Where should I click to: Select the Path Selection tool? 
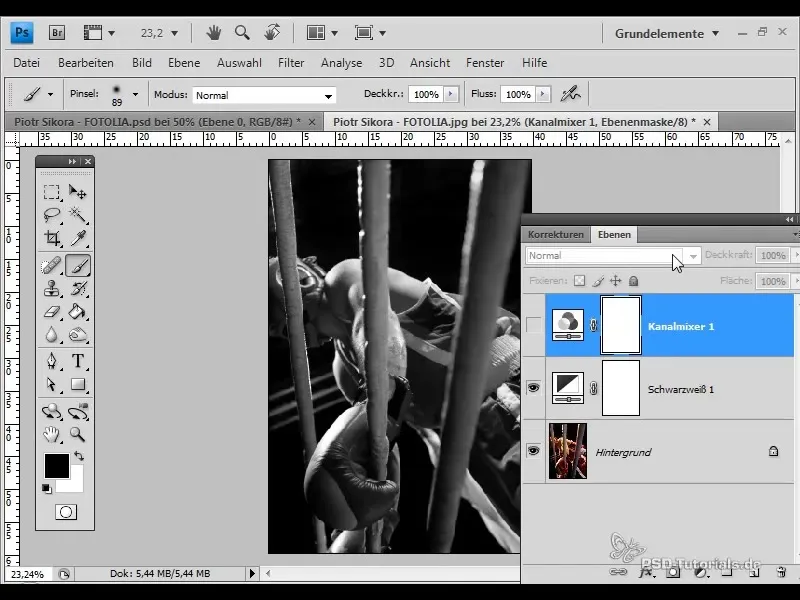tap(51, 384)
